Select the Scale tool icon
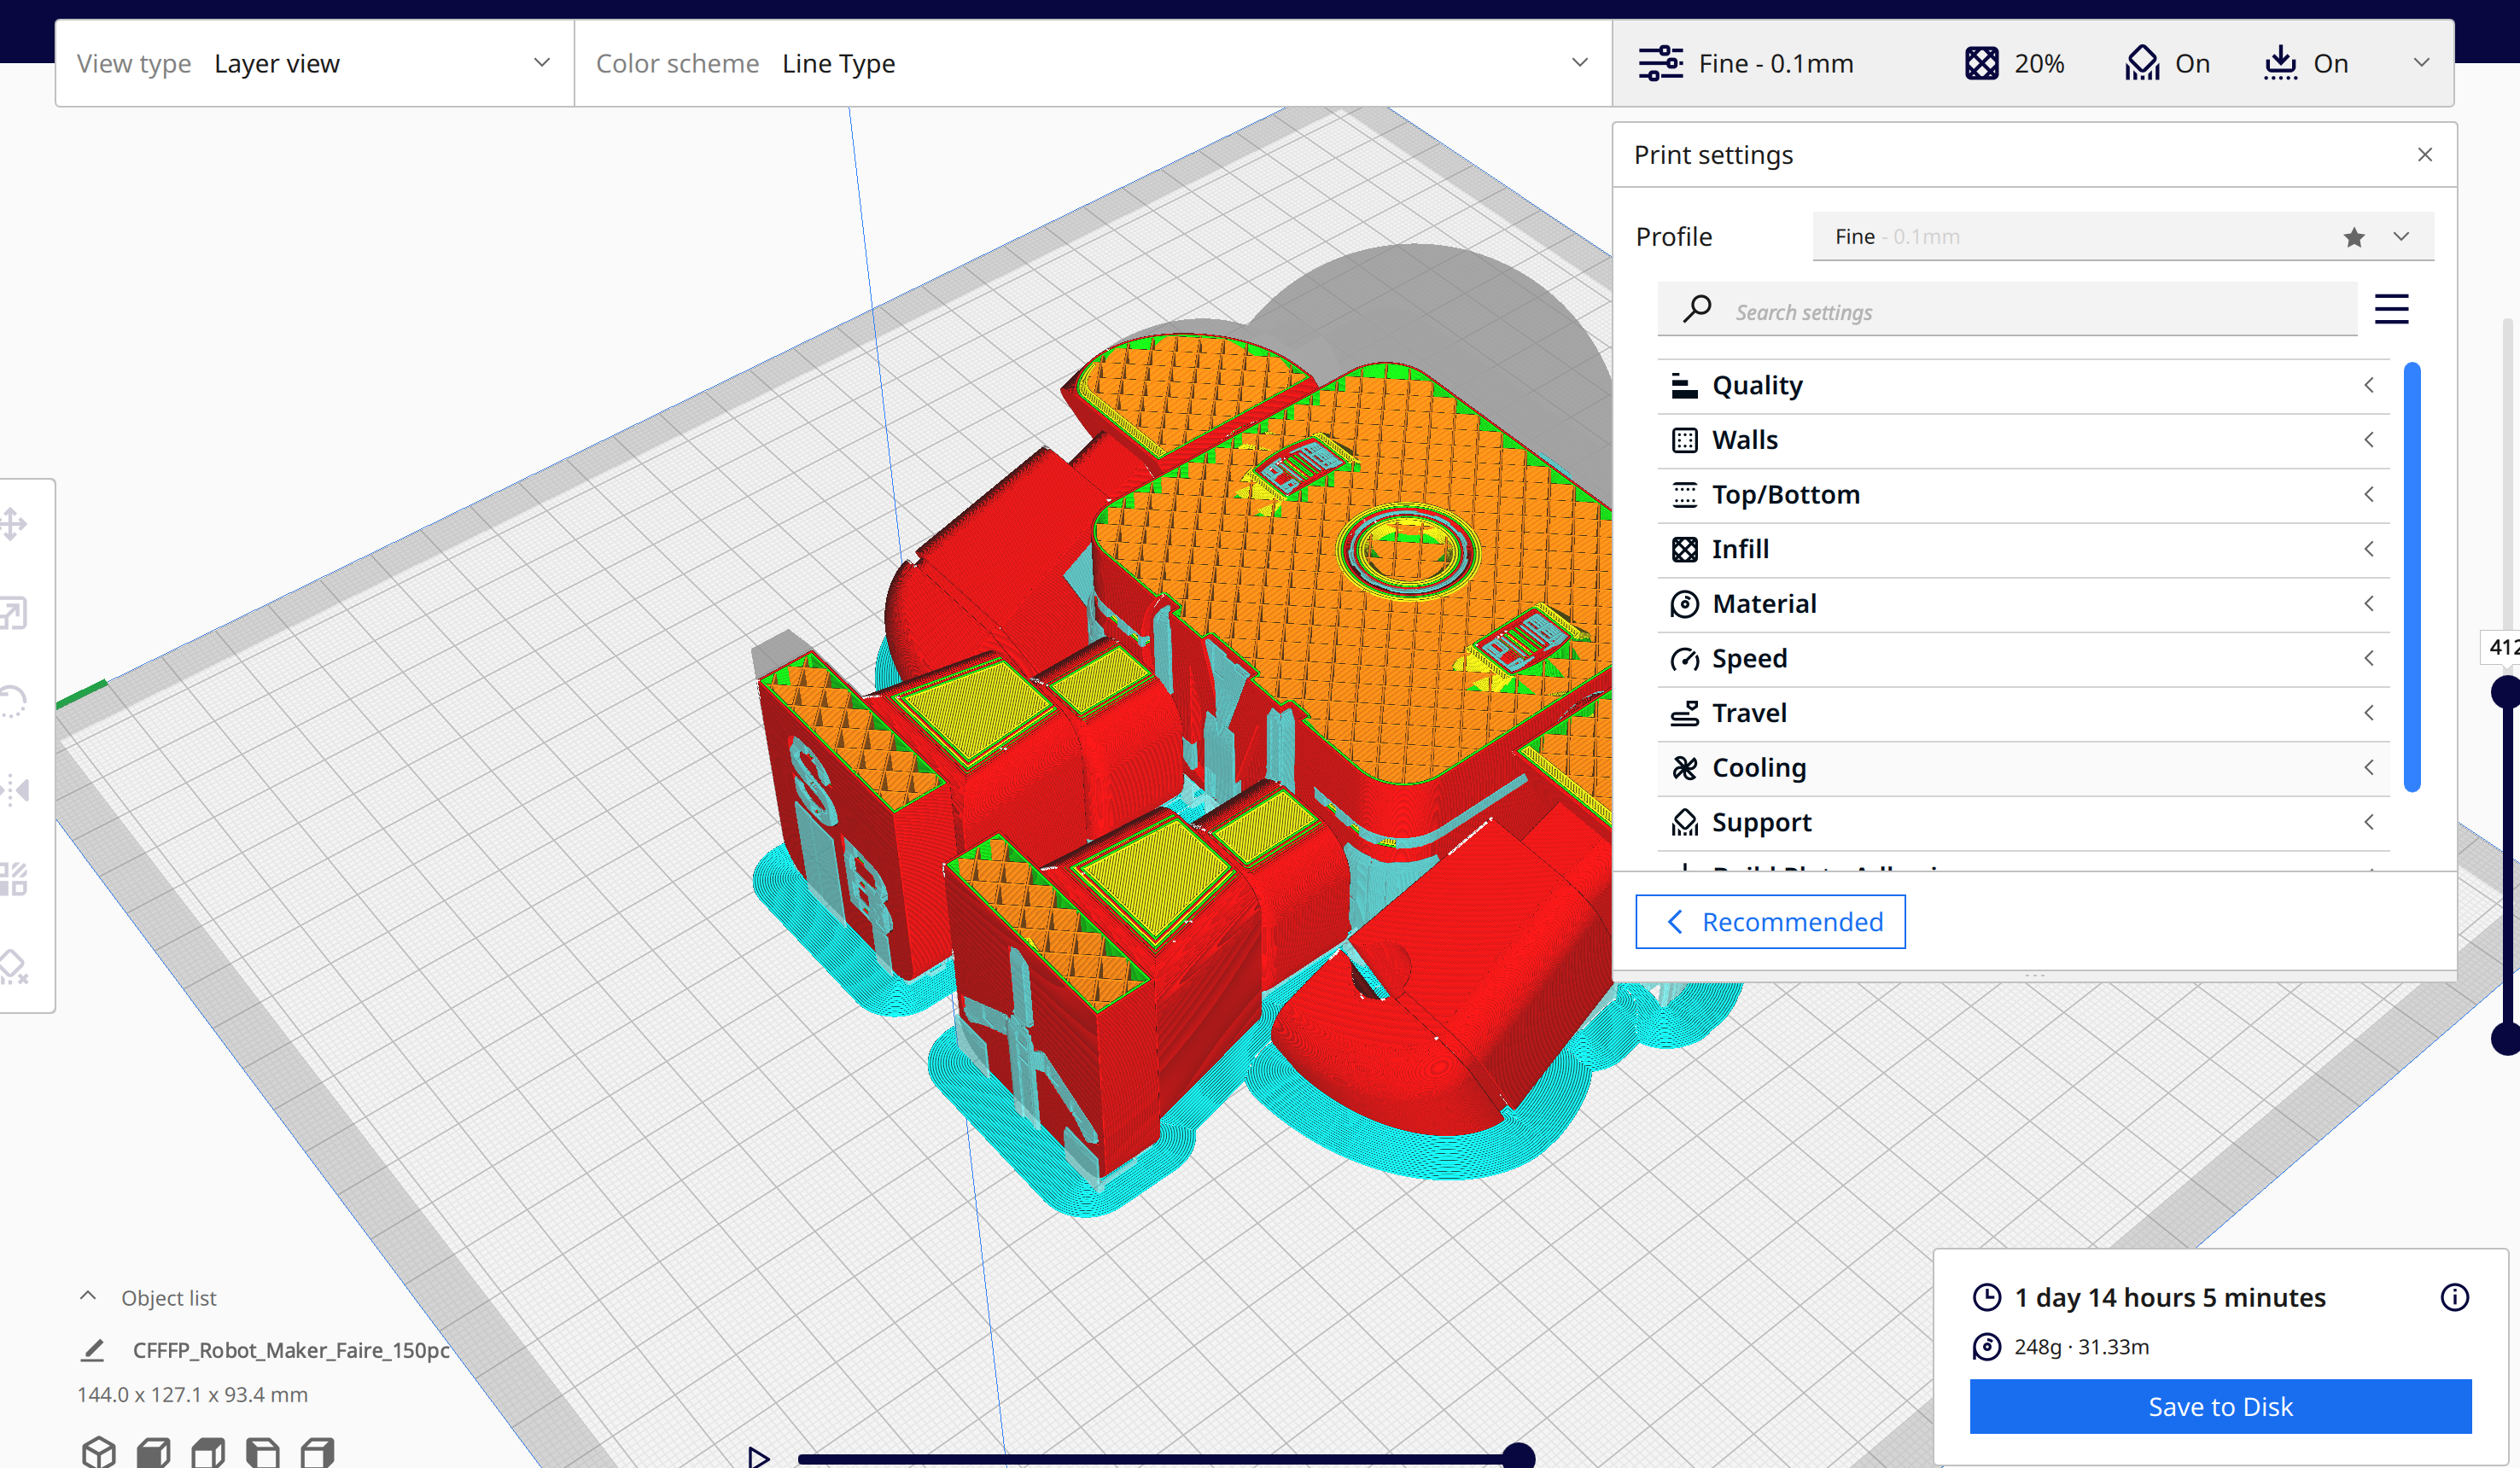Image resolution: width=2520 pixels, height=1468 pixels. coord(14,612)
